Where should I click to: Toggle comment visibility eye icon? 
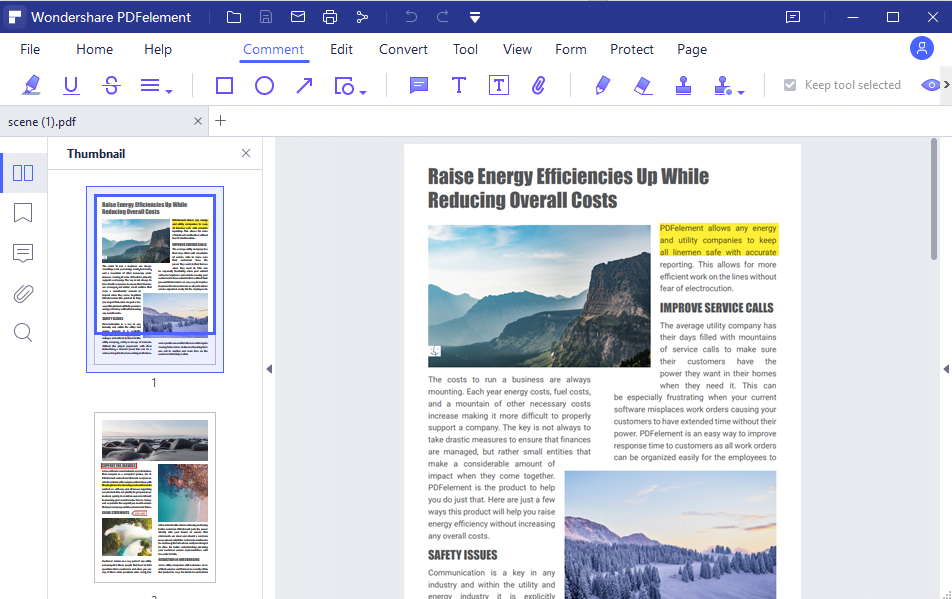click(930, 86)
